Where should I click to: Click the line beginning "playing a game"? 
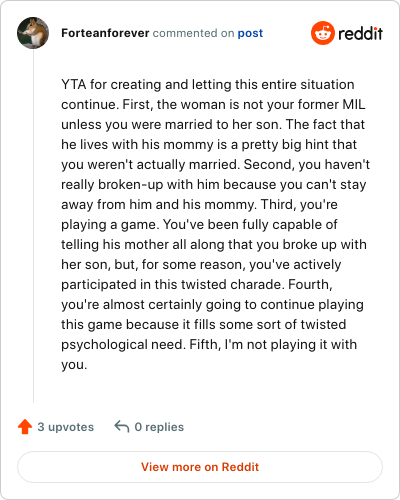(199, 225)
